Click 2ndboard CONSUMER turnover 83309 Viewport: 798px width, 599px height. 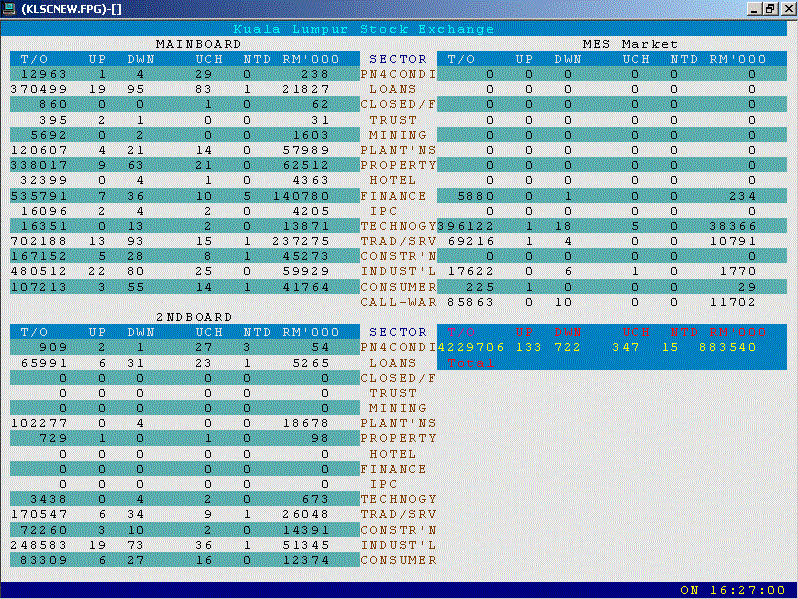[44, 560]
